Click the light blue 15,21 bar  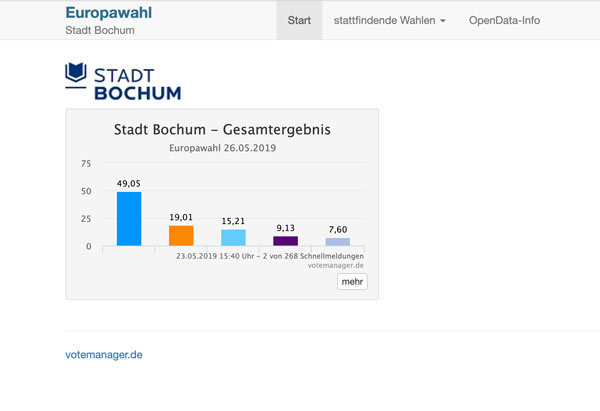(233, 238)
